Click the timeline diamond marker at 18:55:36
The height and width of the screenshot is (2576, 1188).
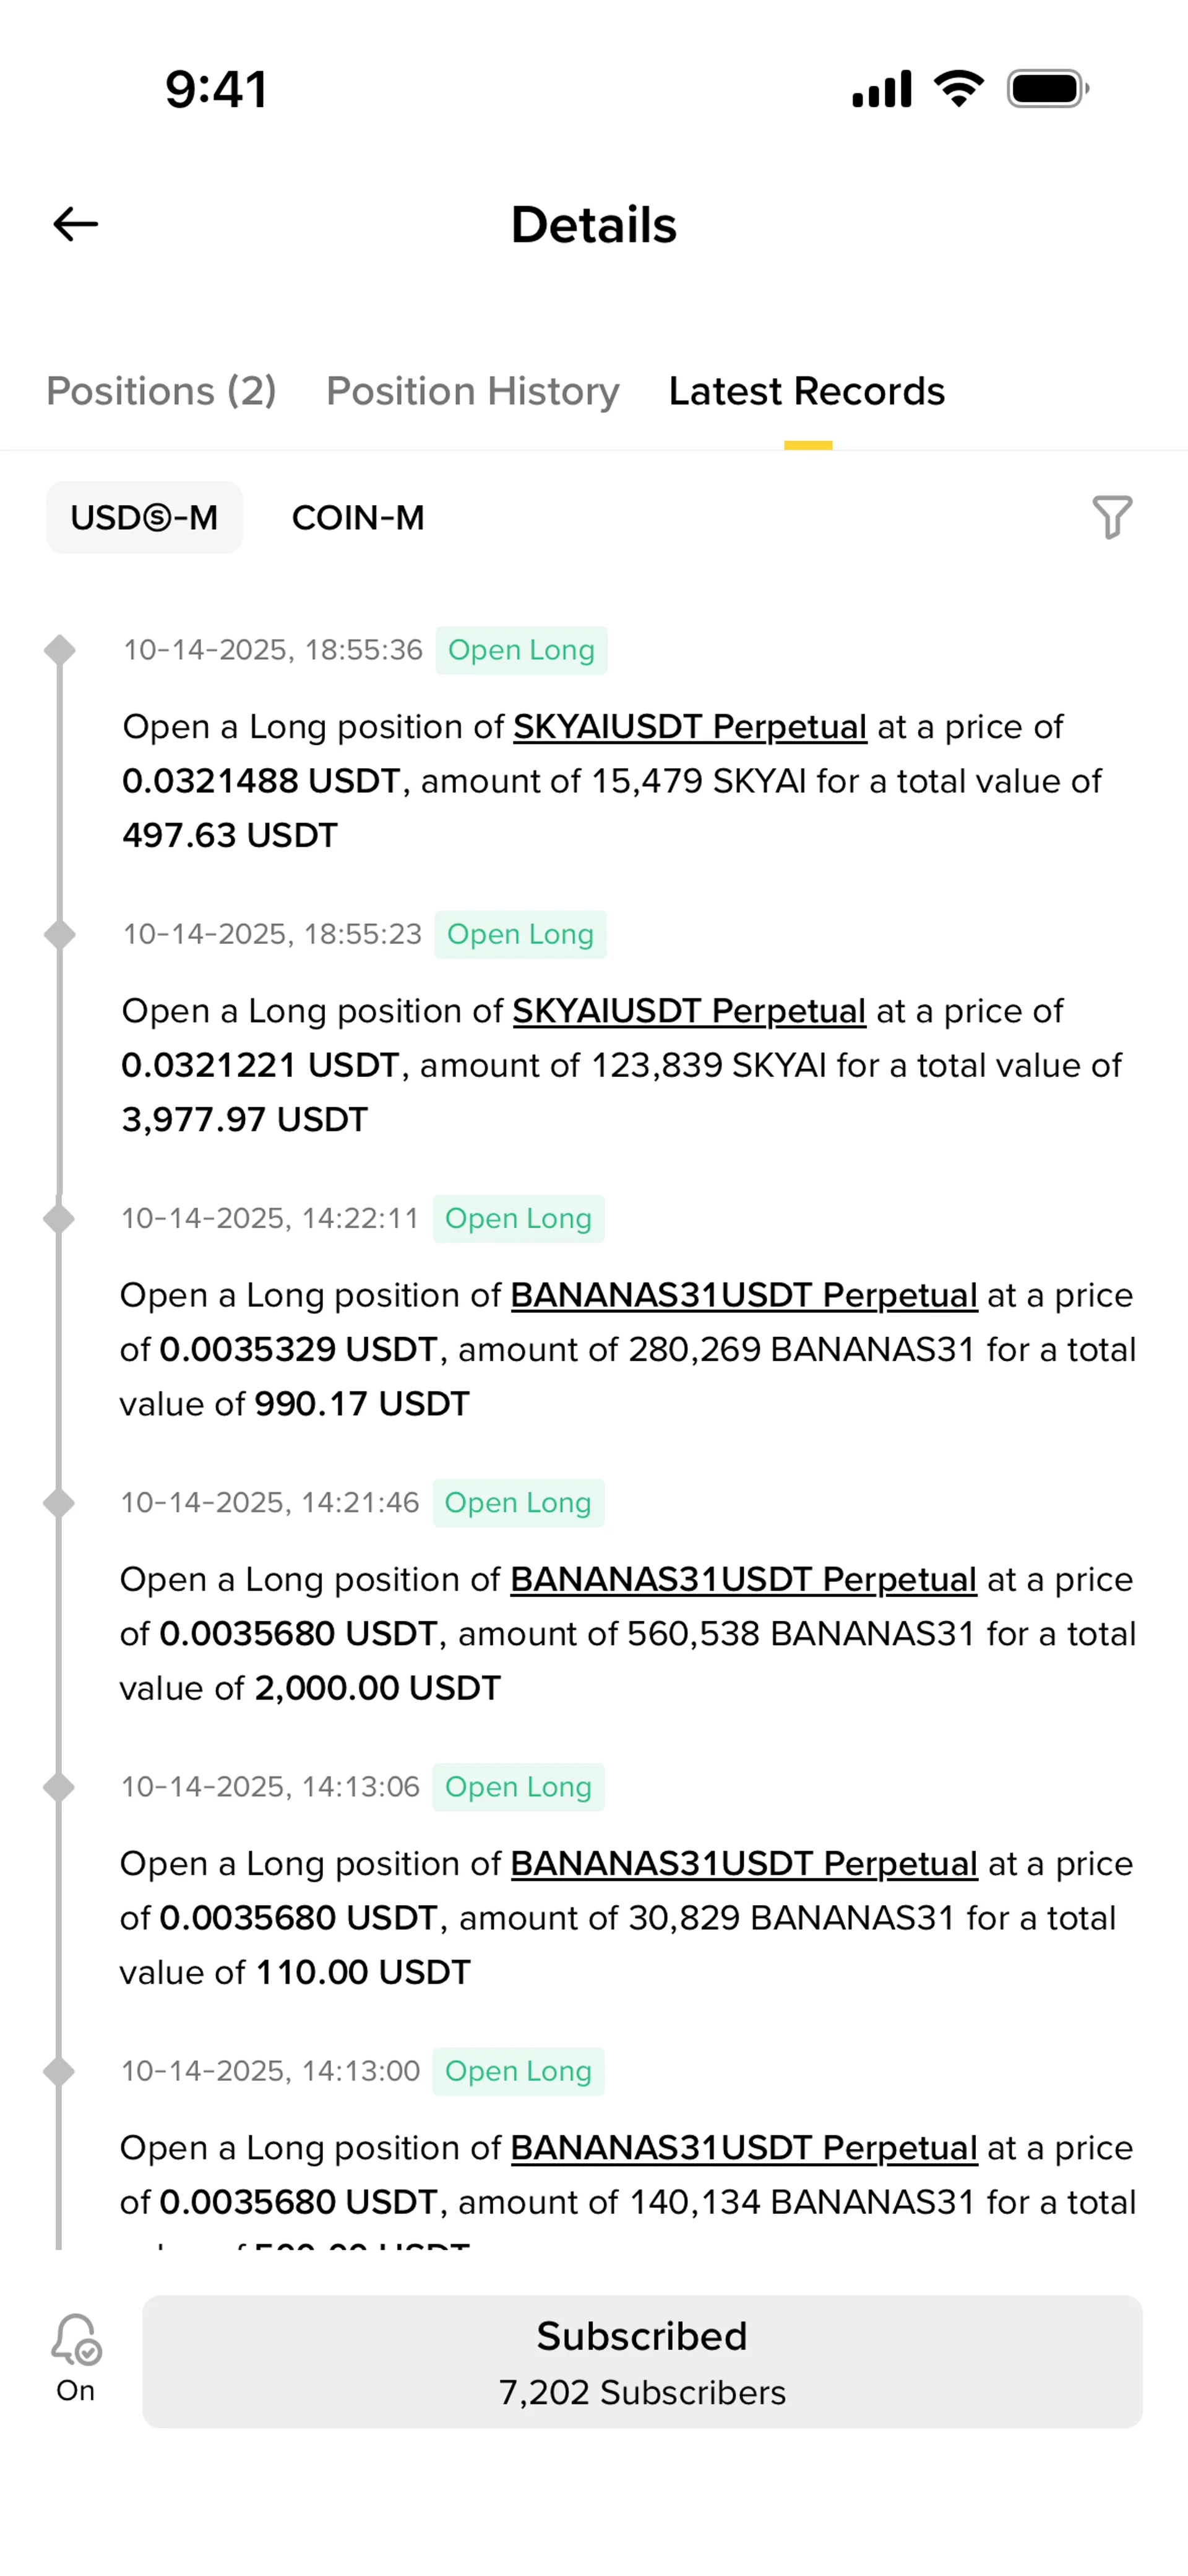pos(60,650)
